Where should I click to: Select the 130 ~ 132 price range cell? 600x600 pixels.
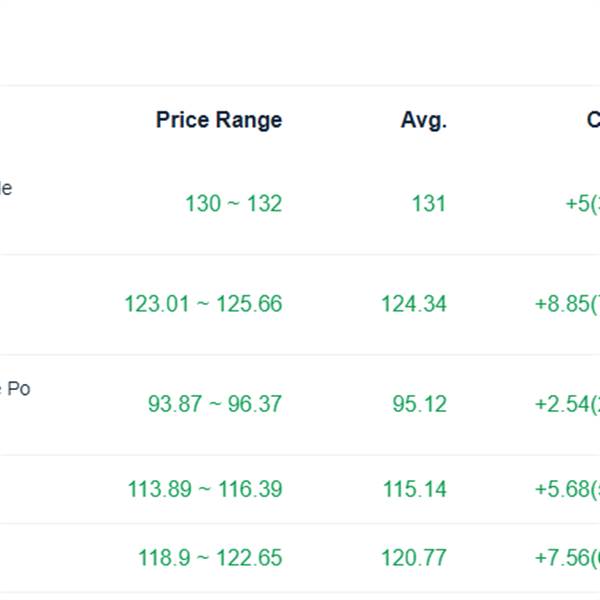(x=233, y=203)
